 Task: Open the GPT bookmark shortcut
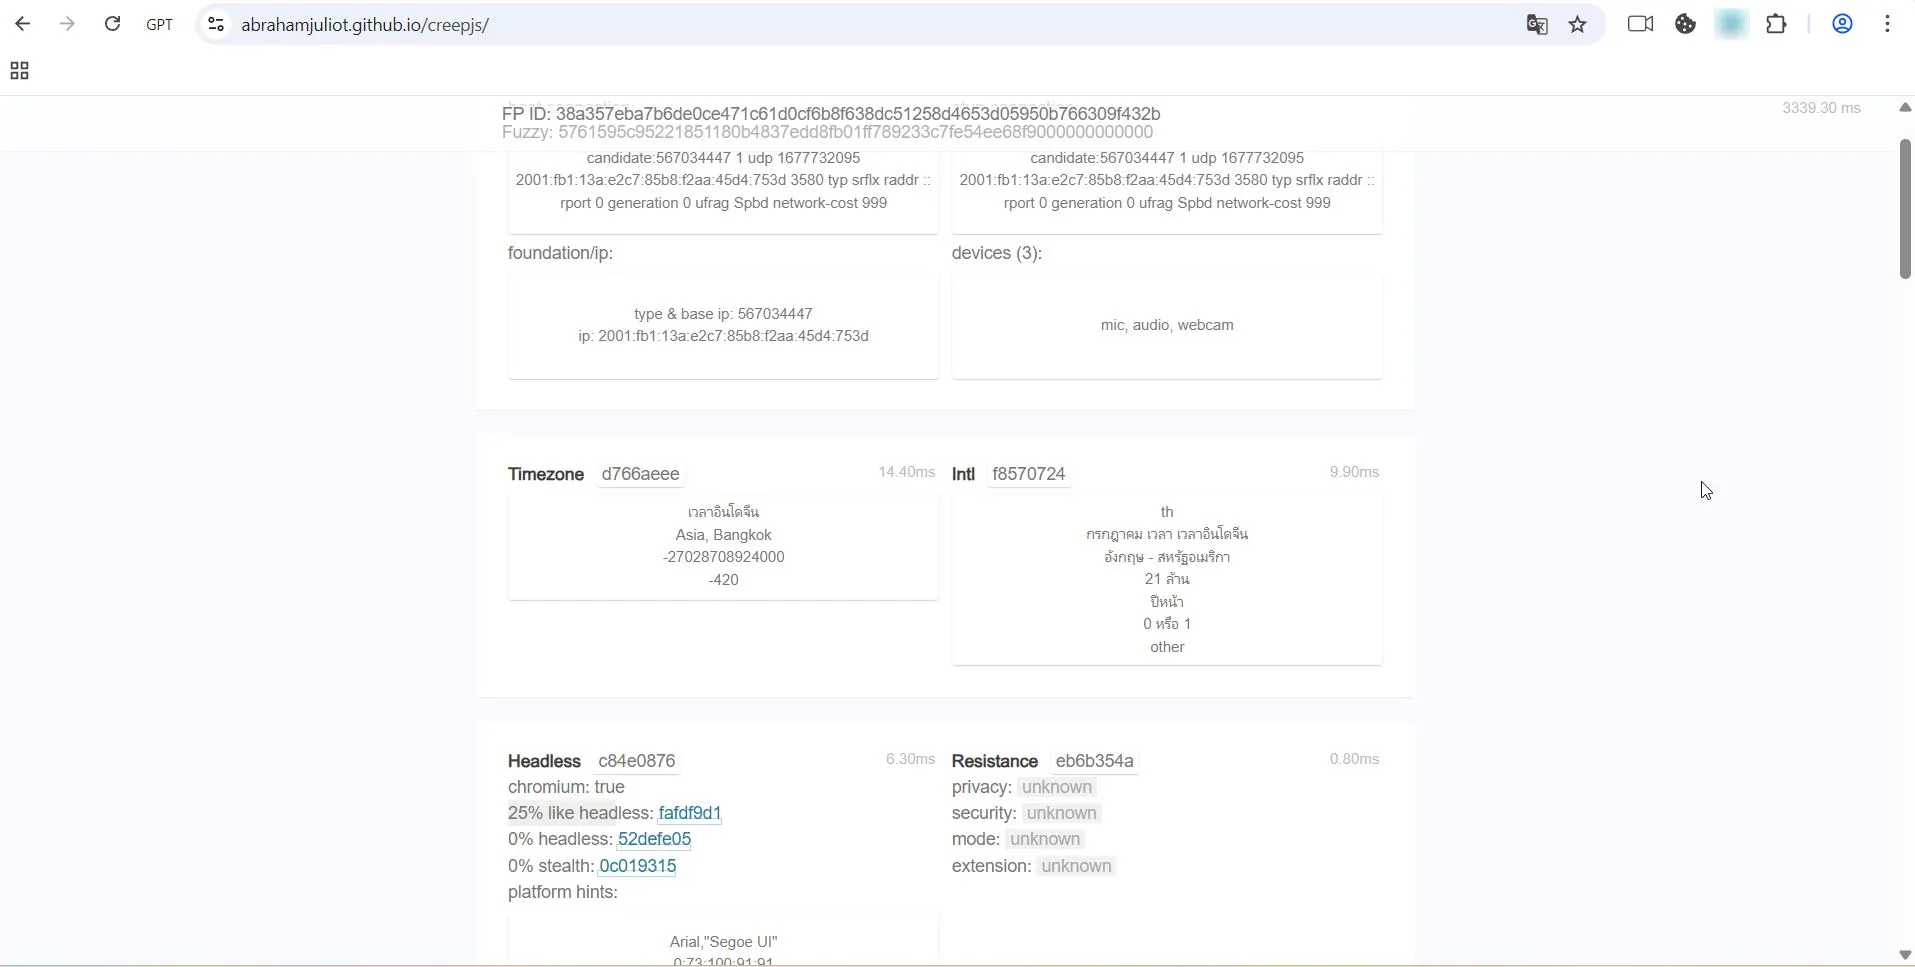[160, 25]
